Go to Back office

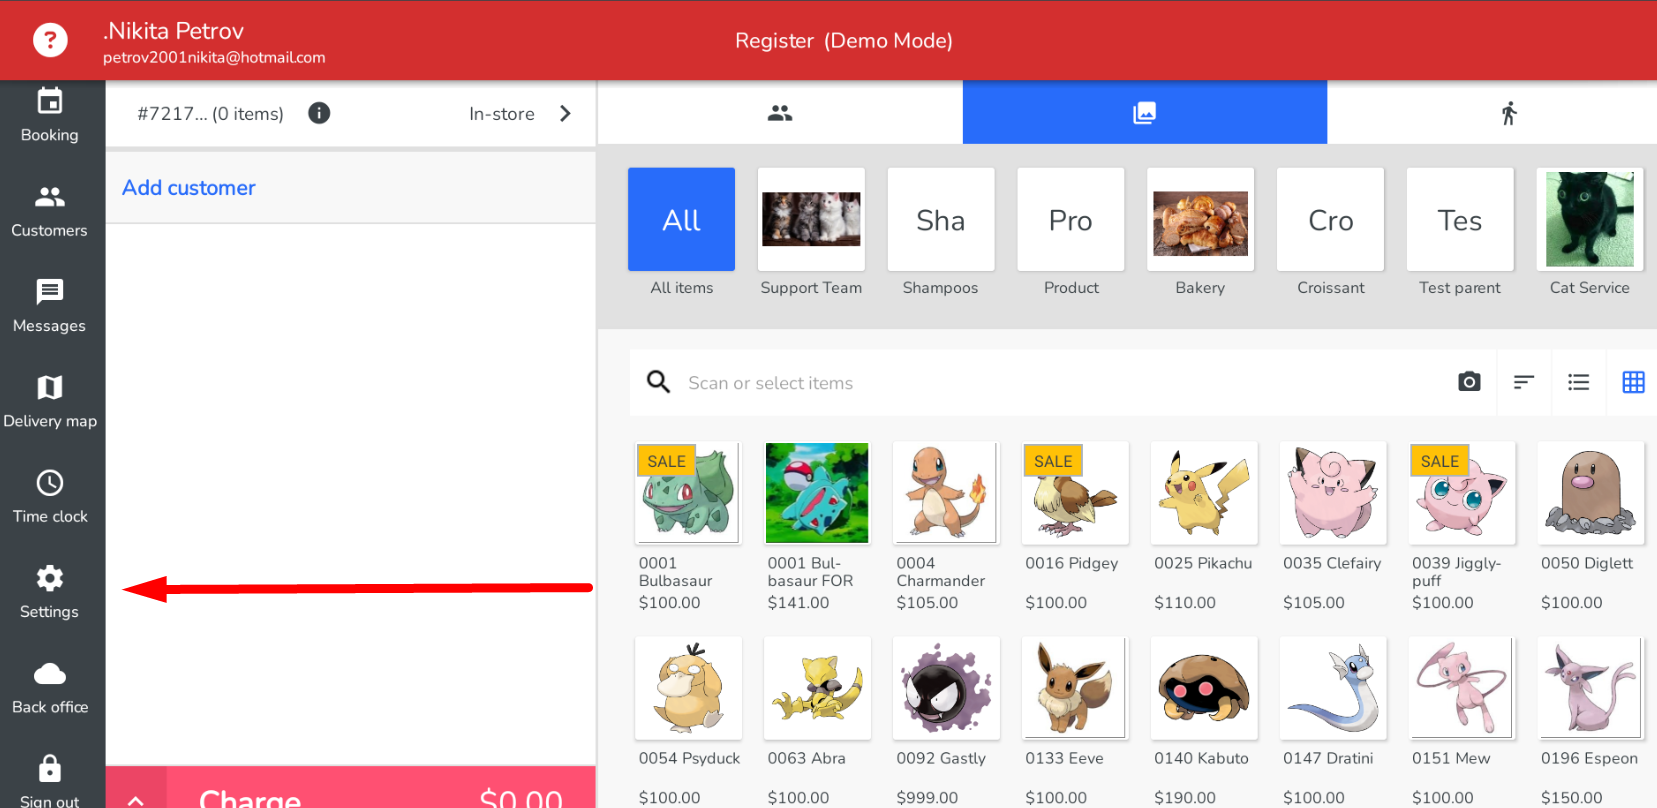pos(50,688)
